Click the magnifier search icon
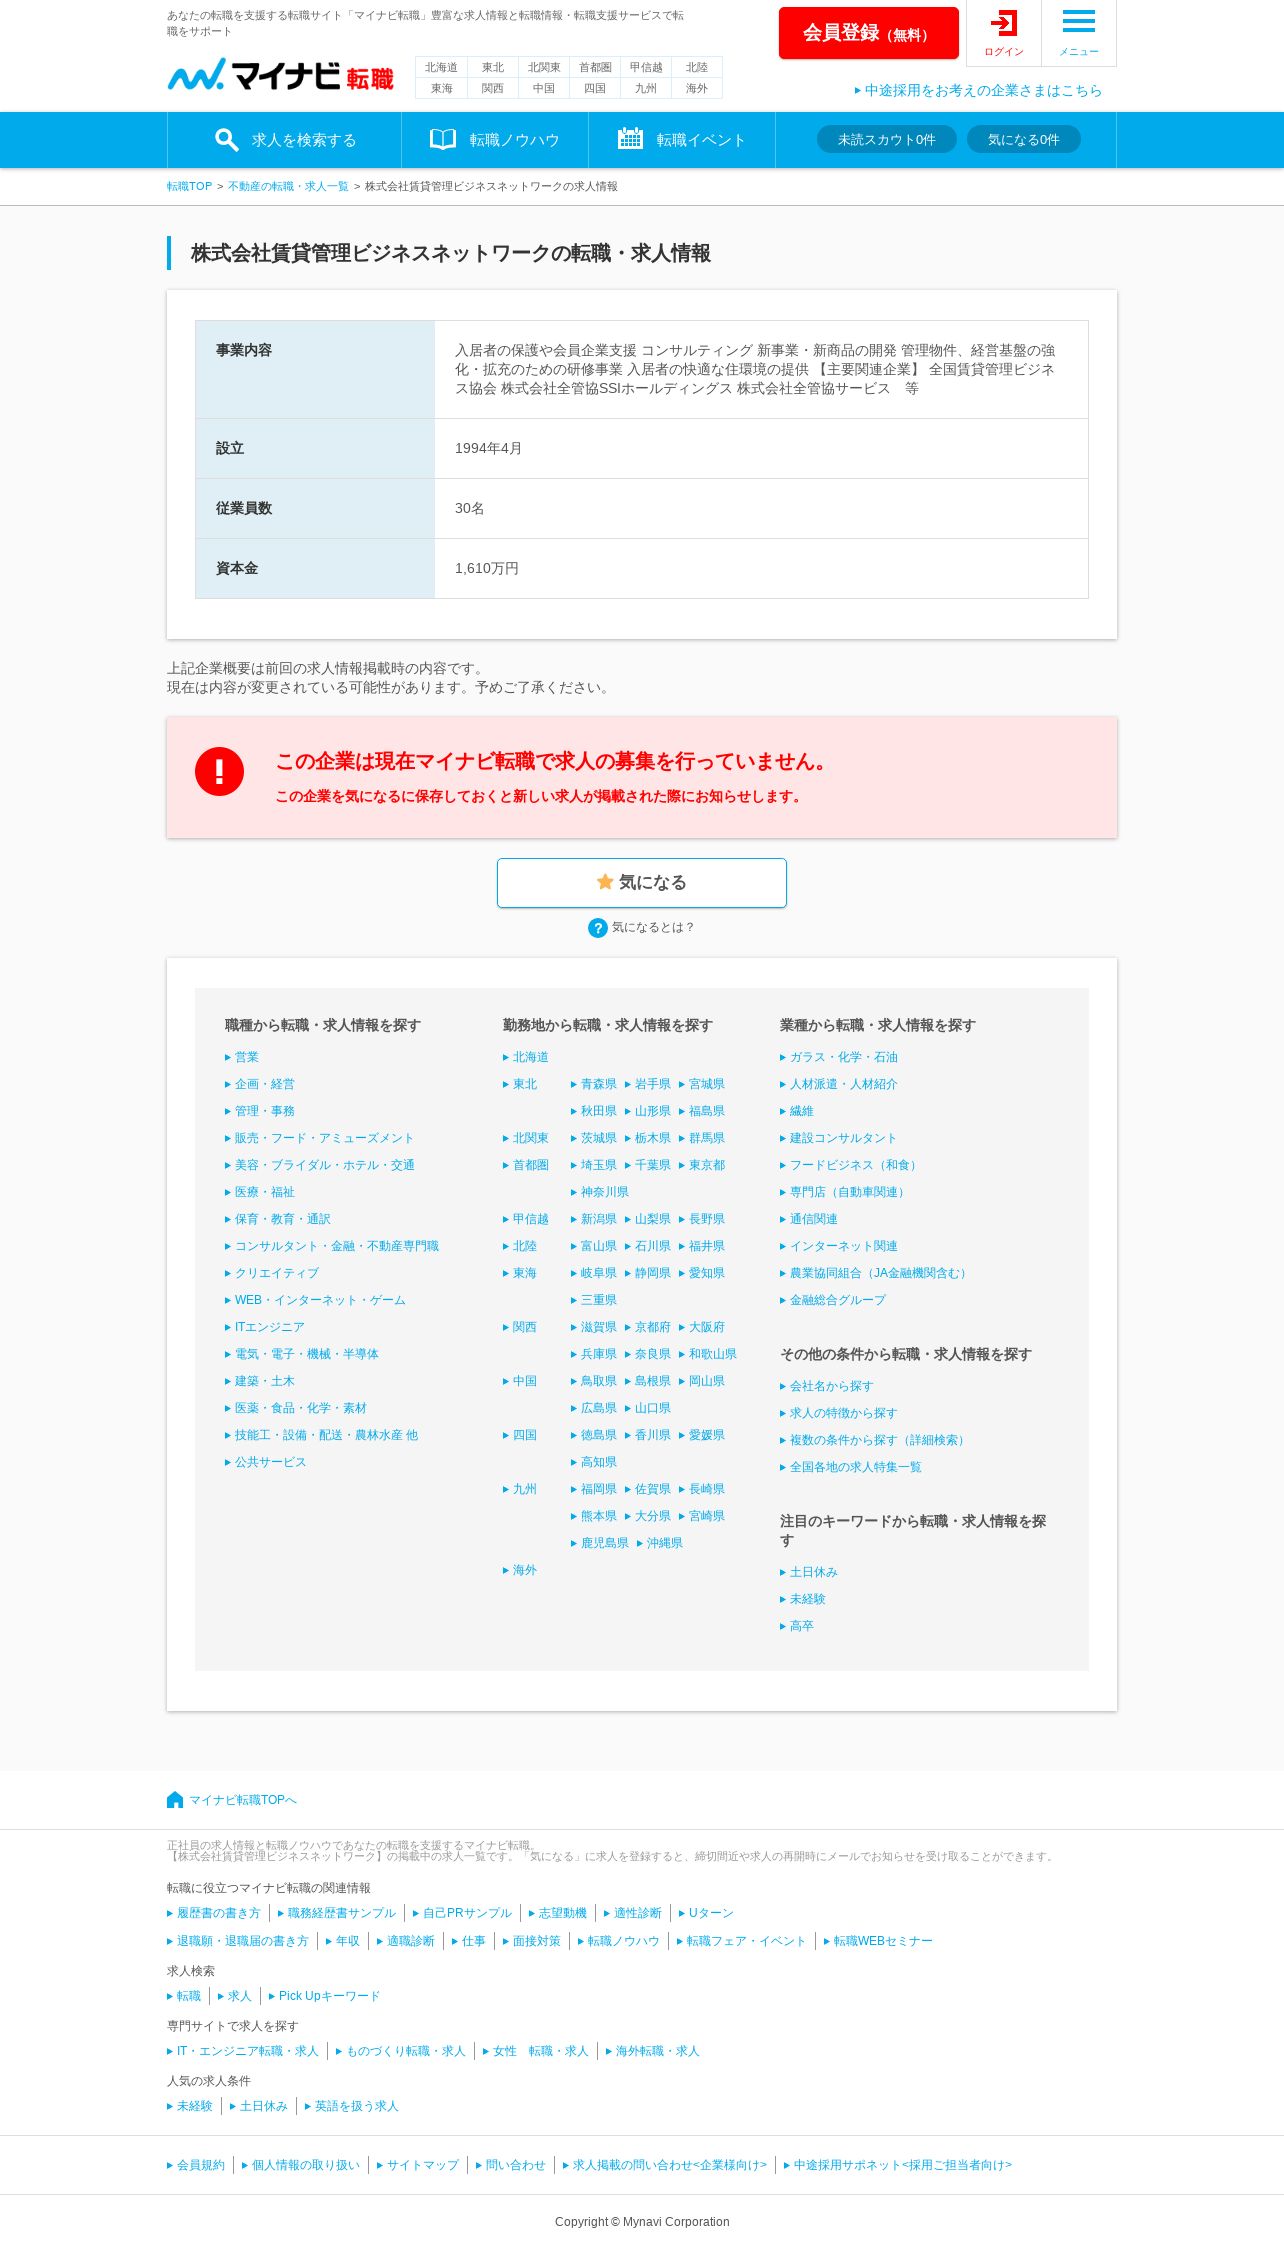The image size is (1284, 2247). point(227,140)
